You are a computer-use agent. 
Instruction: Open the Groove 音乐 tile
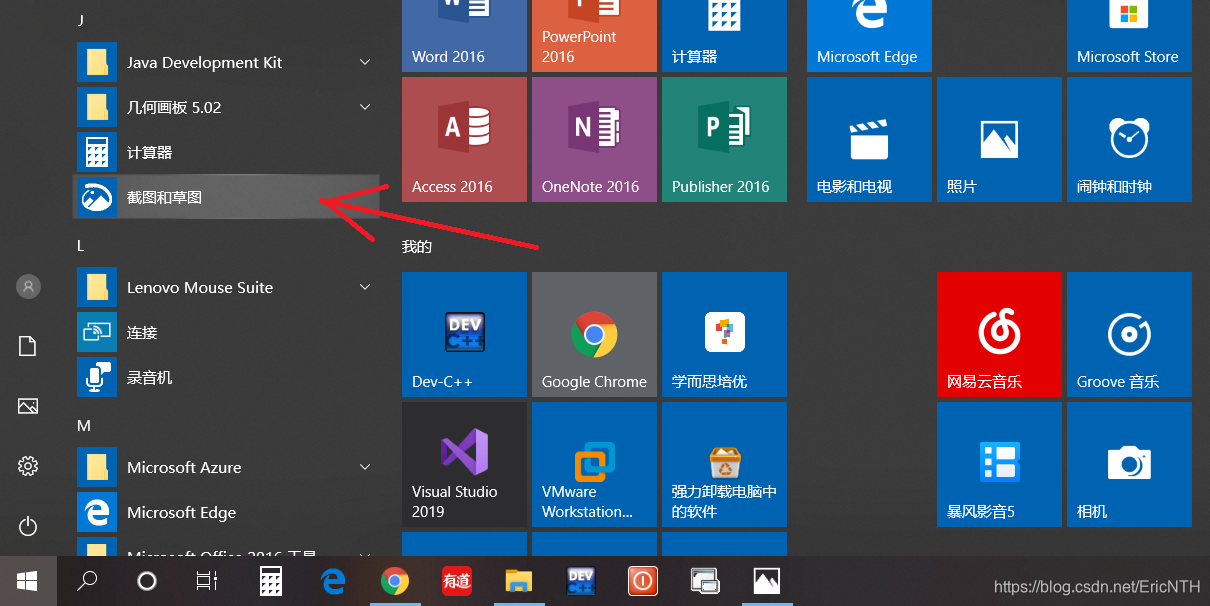click(1129, 334)
